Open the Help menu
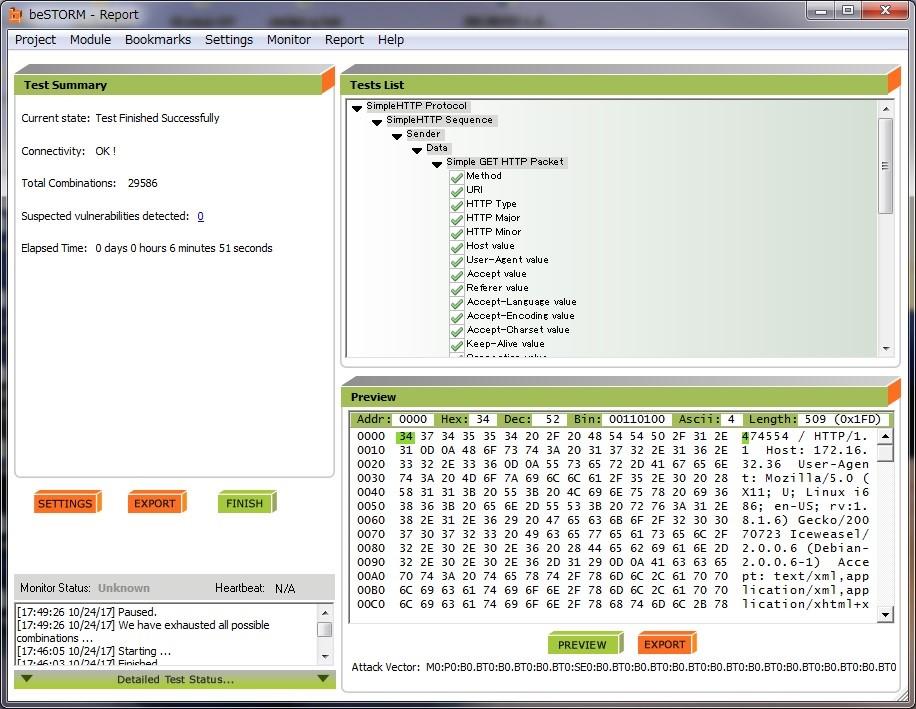916x709 pixels. tap(391, 40)
